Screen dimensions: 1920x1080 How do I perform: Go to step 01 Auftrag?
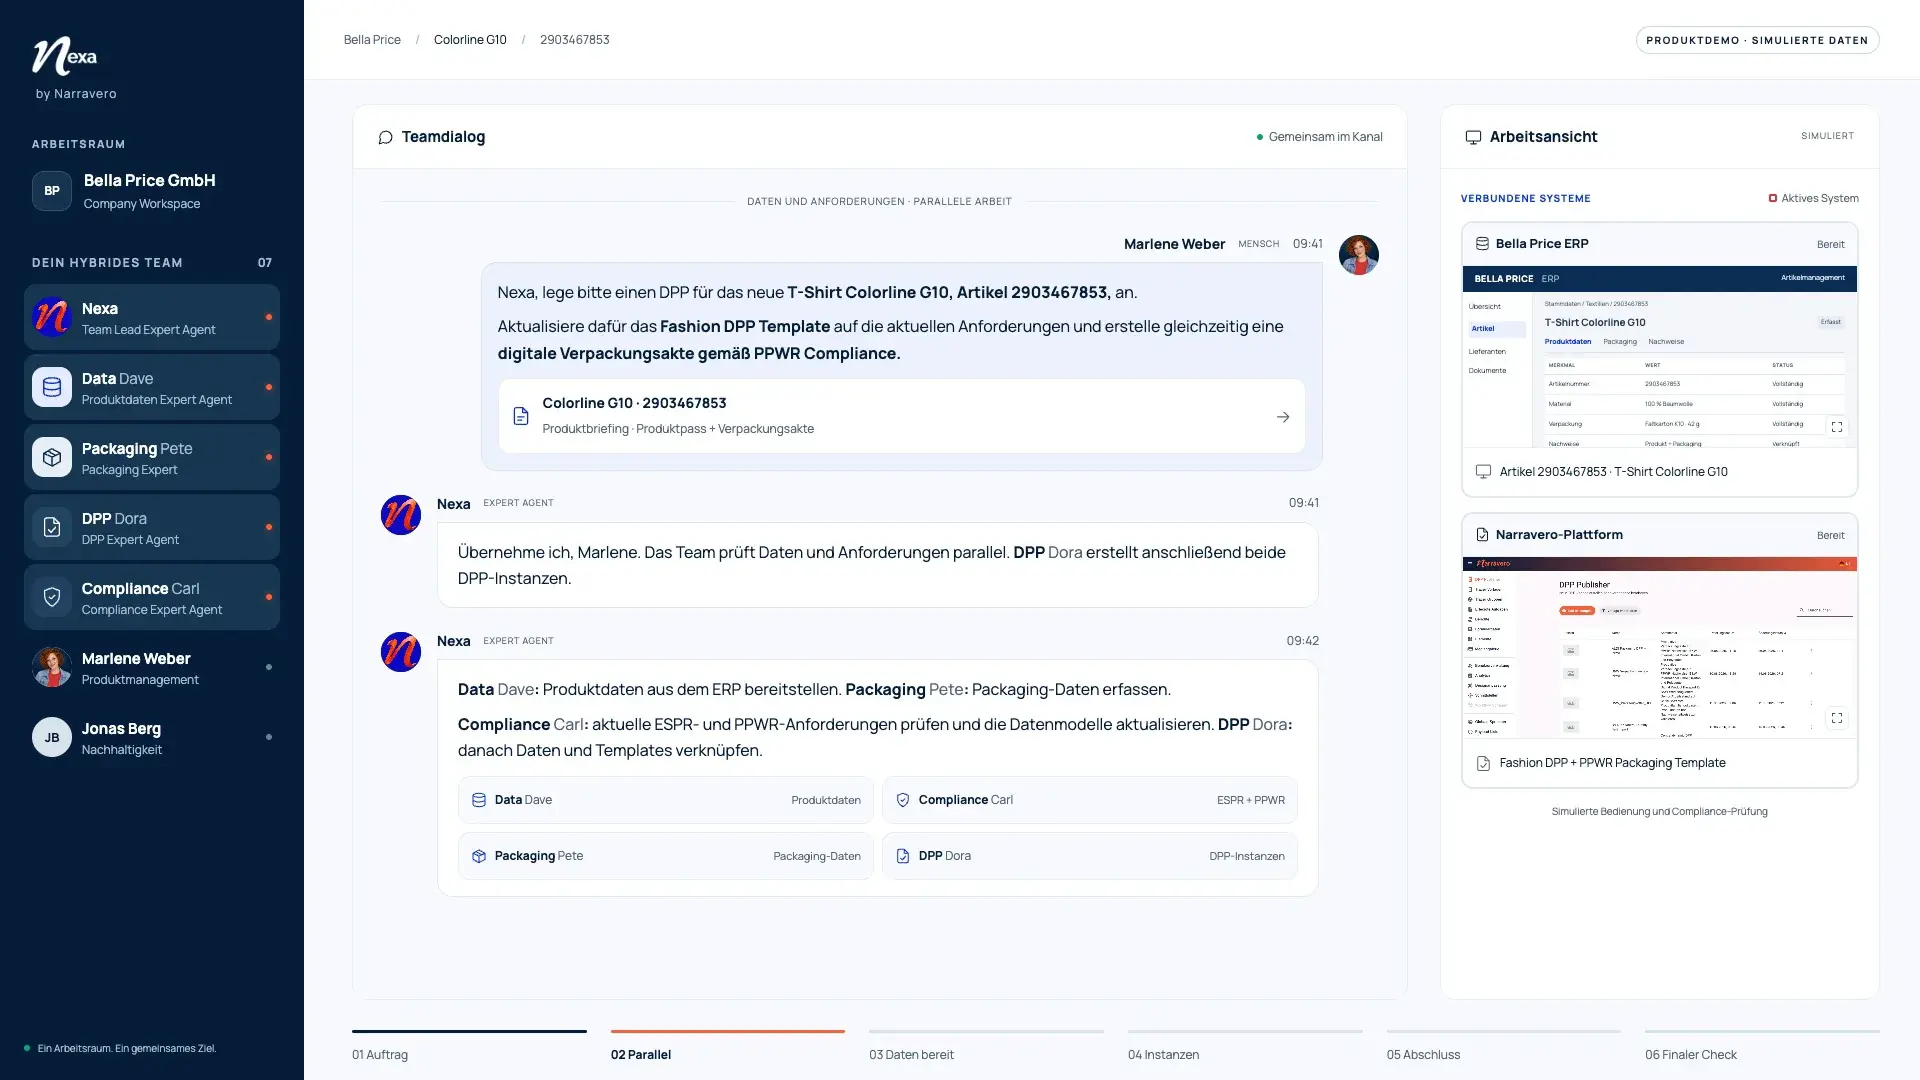coord(469,1046)
